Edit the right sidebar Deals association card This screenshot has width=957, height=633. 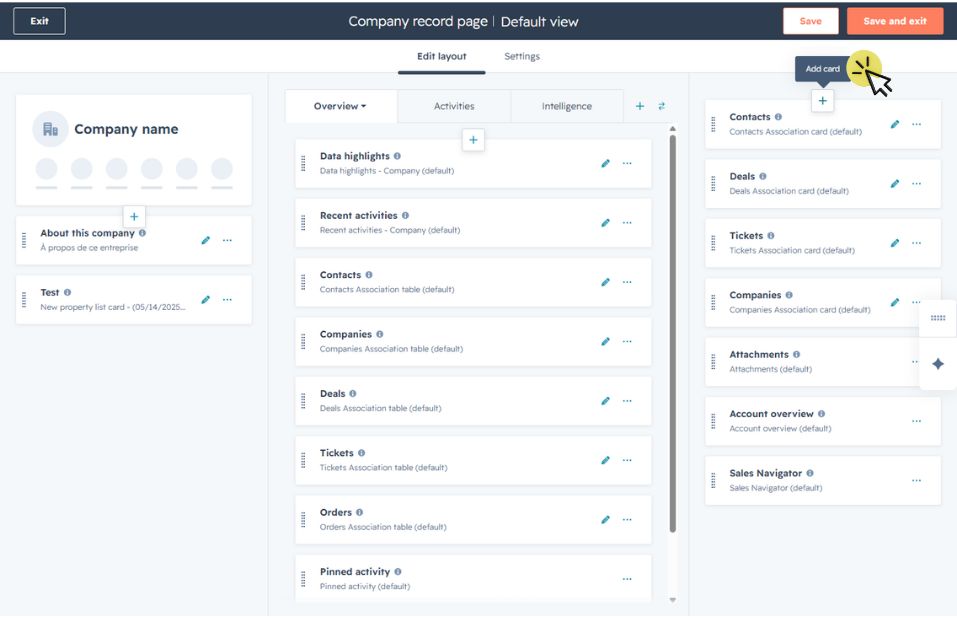[x=895, y=184]
